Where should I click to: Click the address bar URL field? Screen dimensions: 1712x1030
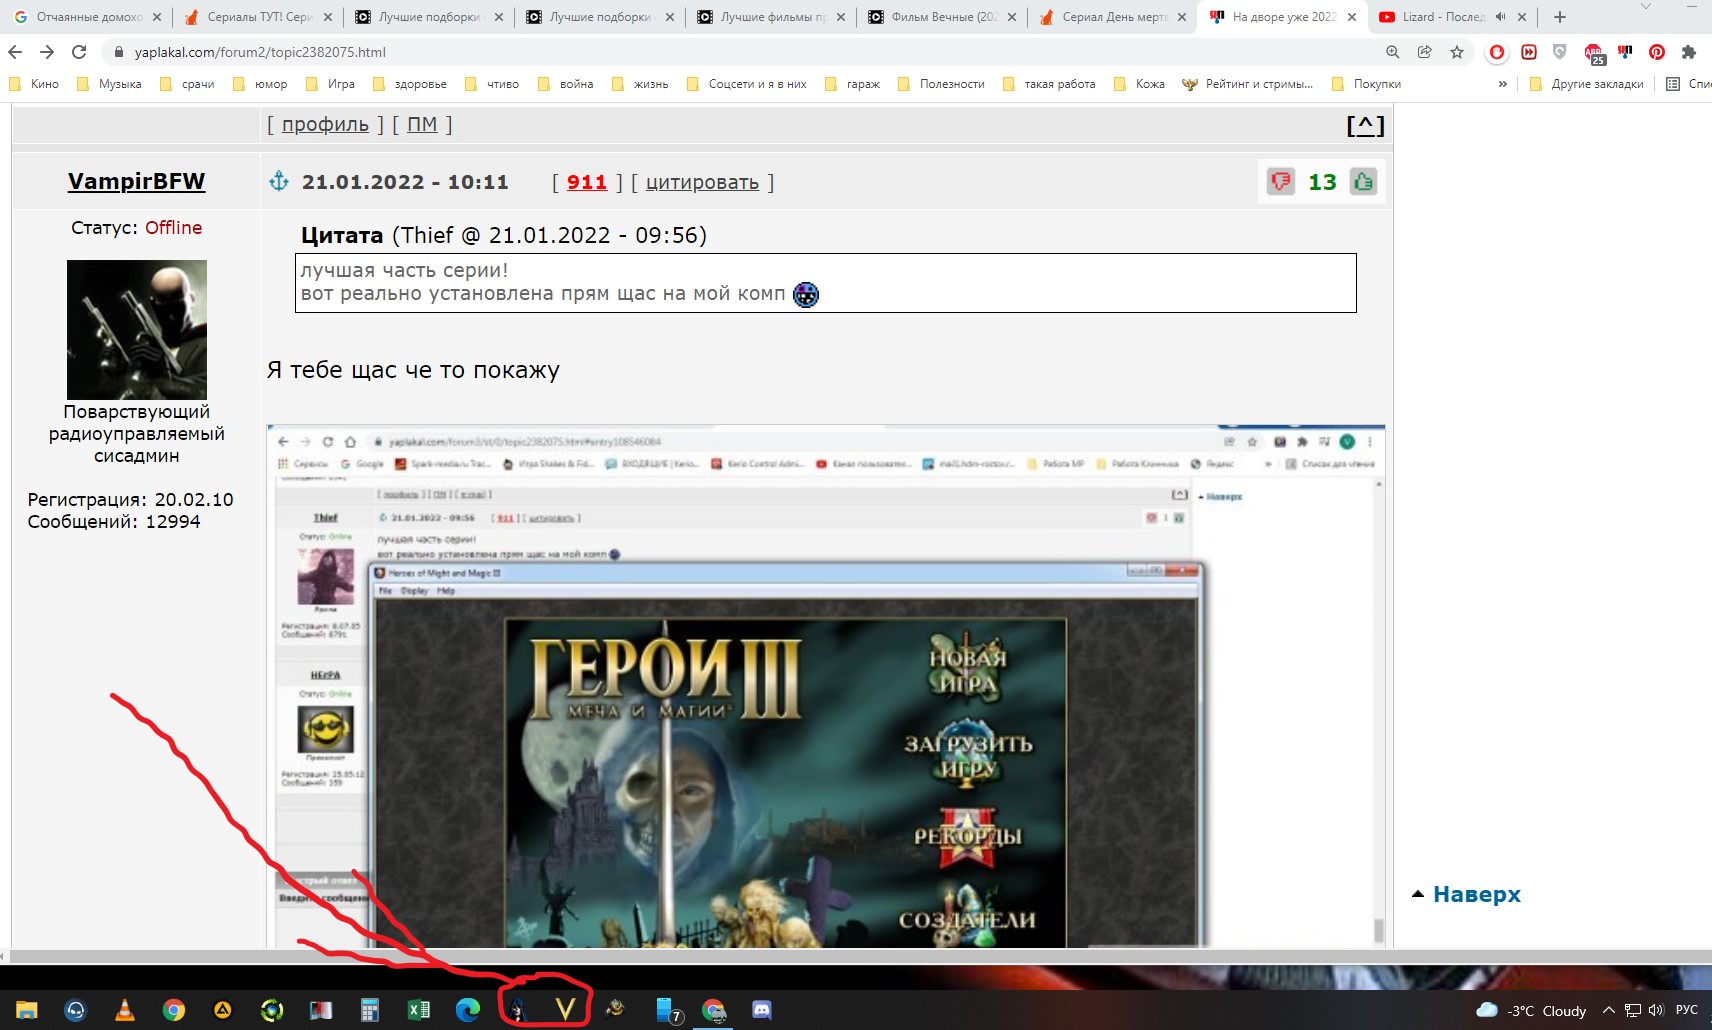740,52
